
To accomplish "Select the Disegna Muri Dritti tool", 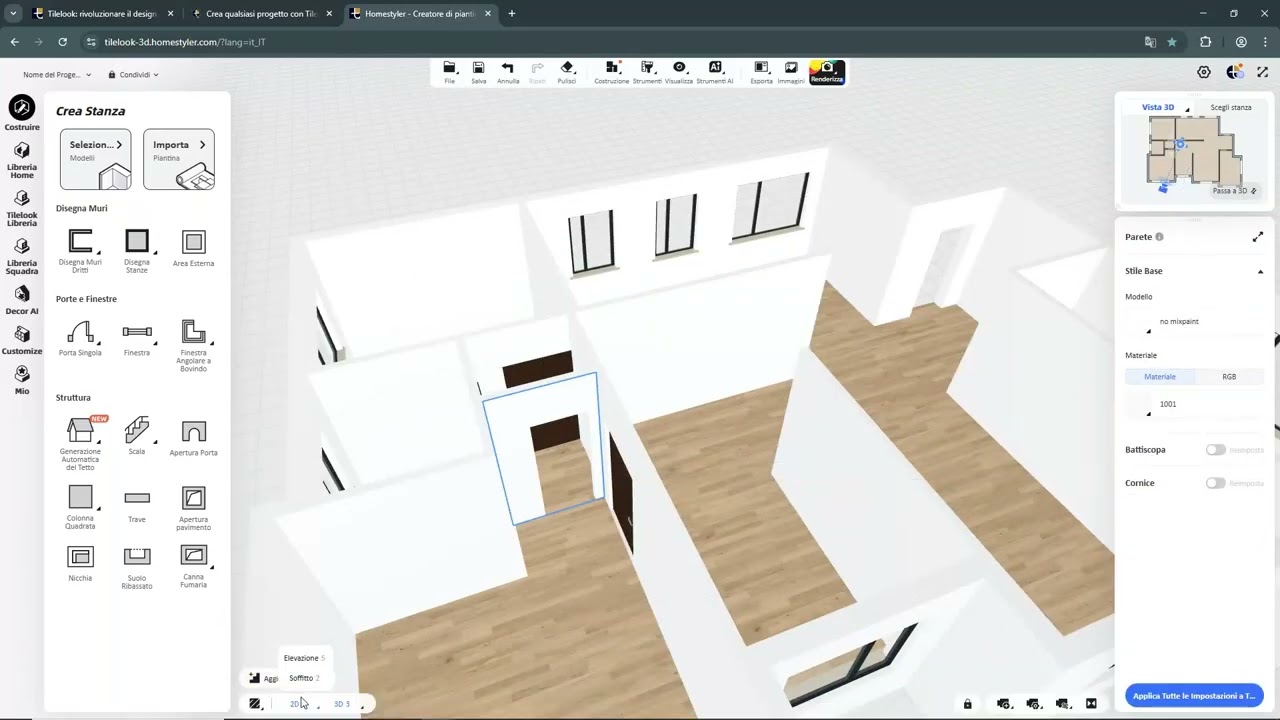I will [x=80, y=251].
